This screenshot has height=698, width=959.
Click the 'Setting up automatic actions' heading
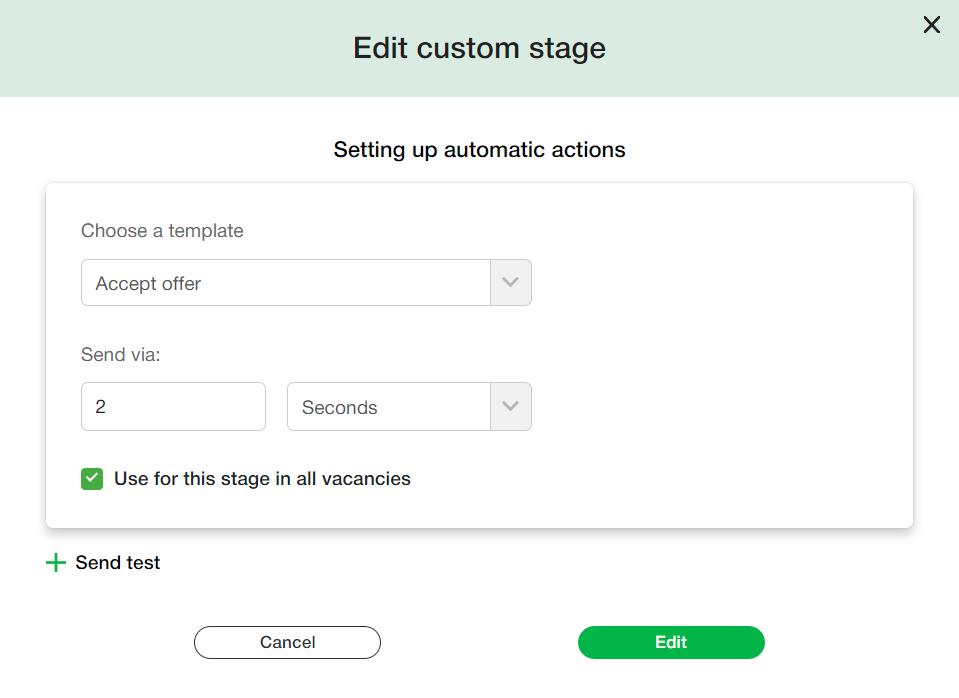pyautogui.click(x=479, y=150)
